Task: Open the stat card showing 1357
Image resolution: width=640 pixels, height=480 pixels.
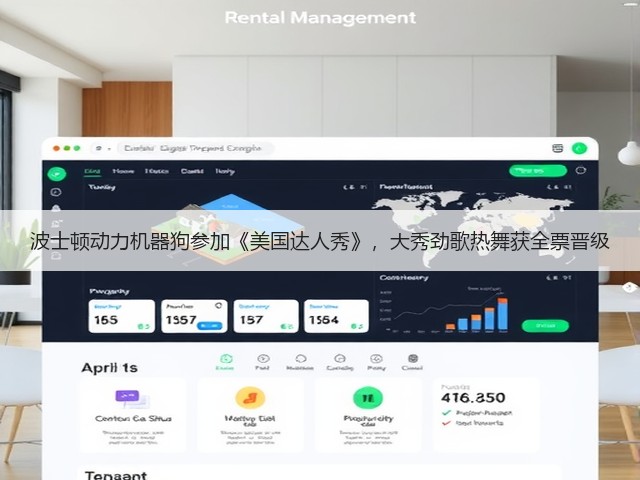Action: pyautogui.click(x=194, y=316)
